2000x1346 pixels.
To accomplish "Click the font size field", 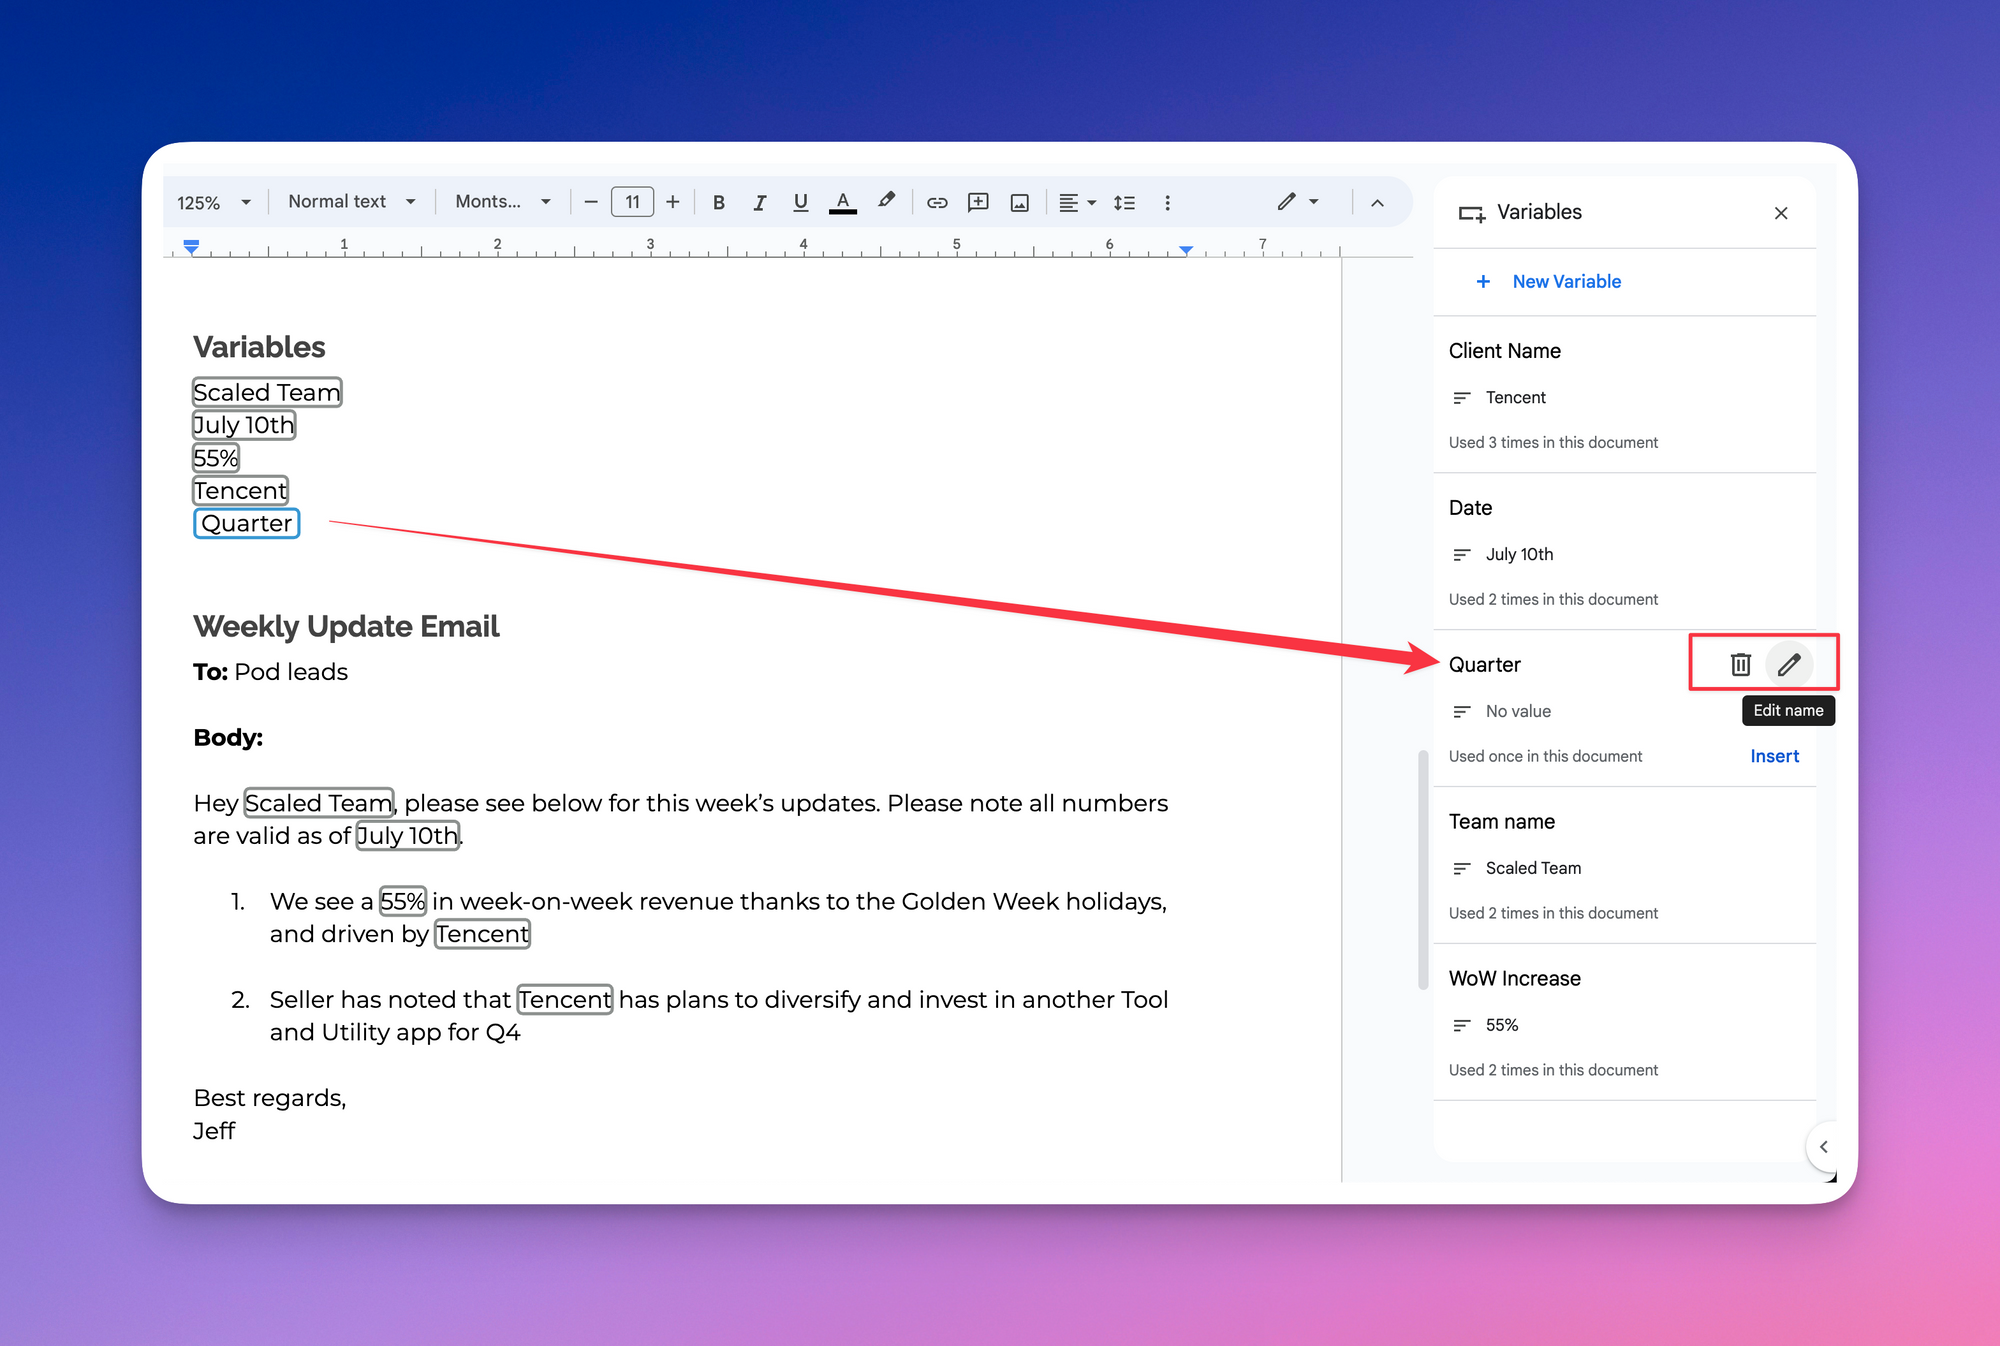I will [632, 203].
